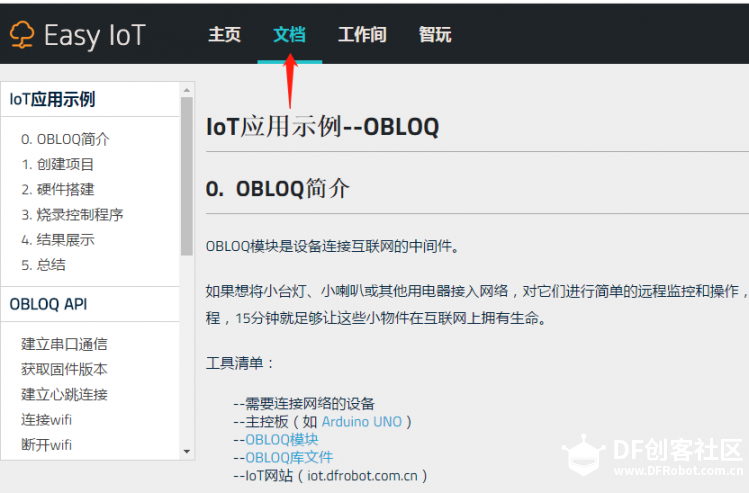Click the 工具清单： text line
Viewport: 749px width, 493px height.
point(240,363)
